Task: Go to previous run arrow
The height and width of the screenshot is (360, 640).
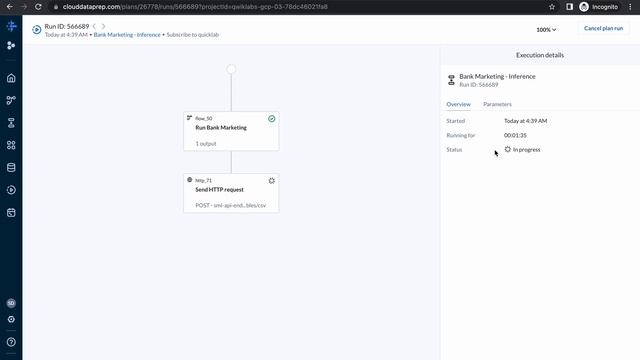Action: click(94, 26)
